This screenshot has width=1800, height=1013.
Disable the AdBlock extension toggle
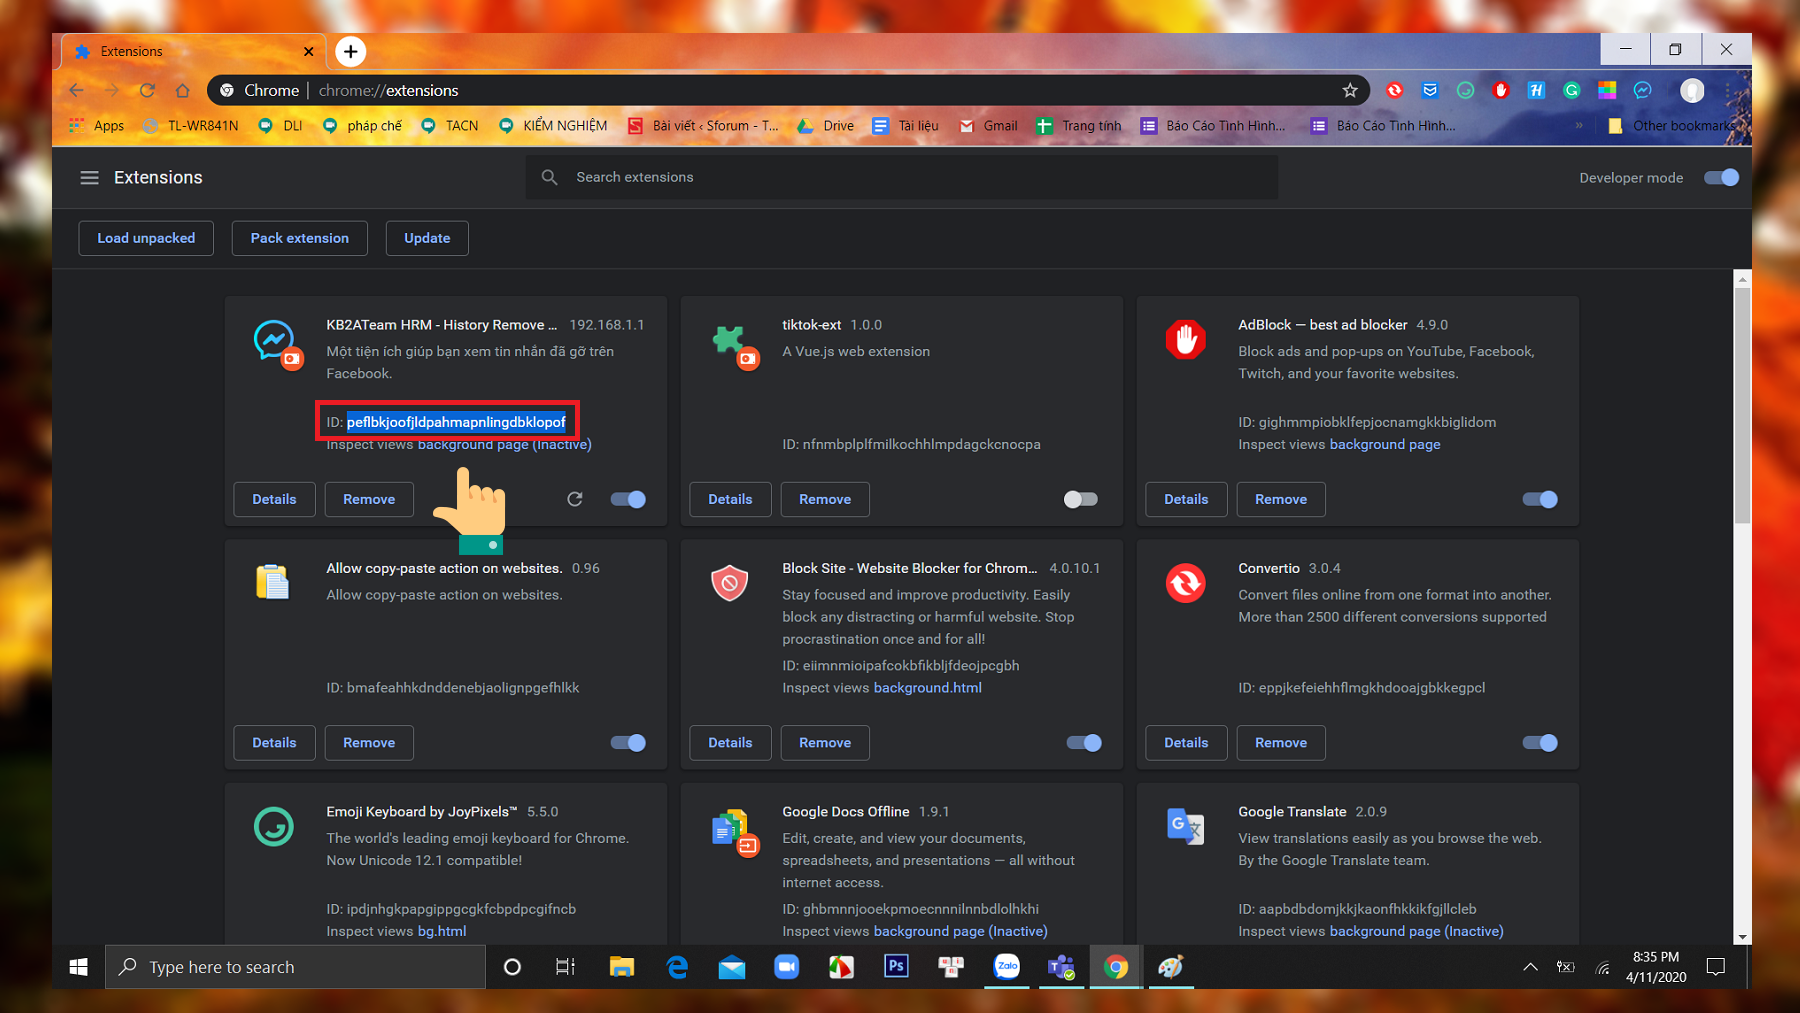pos(1539,499)
